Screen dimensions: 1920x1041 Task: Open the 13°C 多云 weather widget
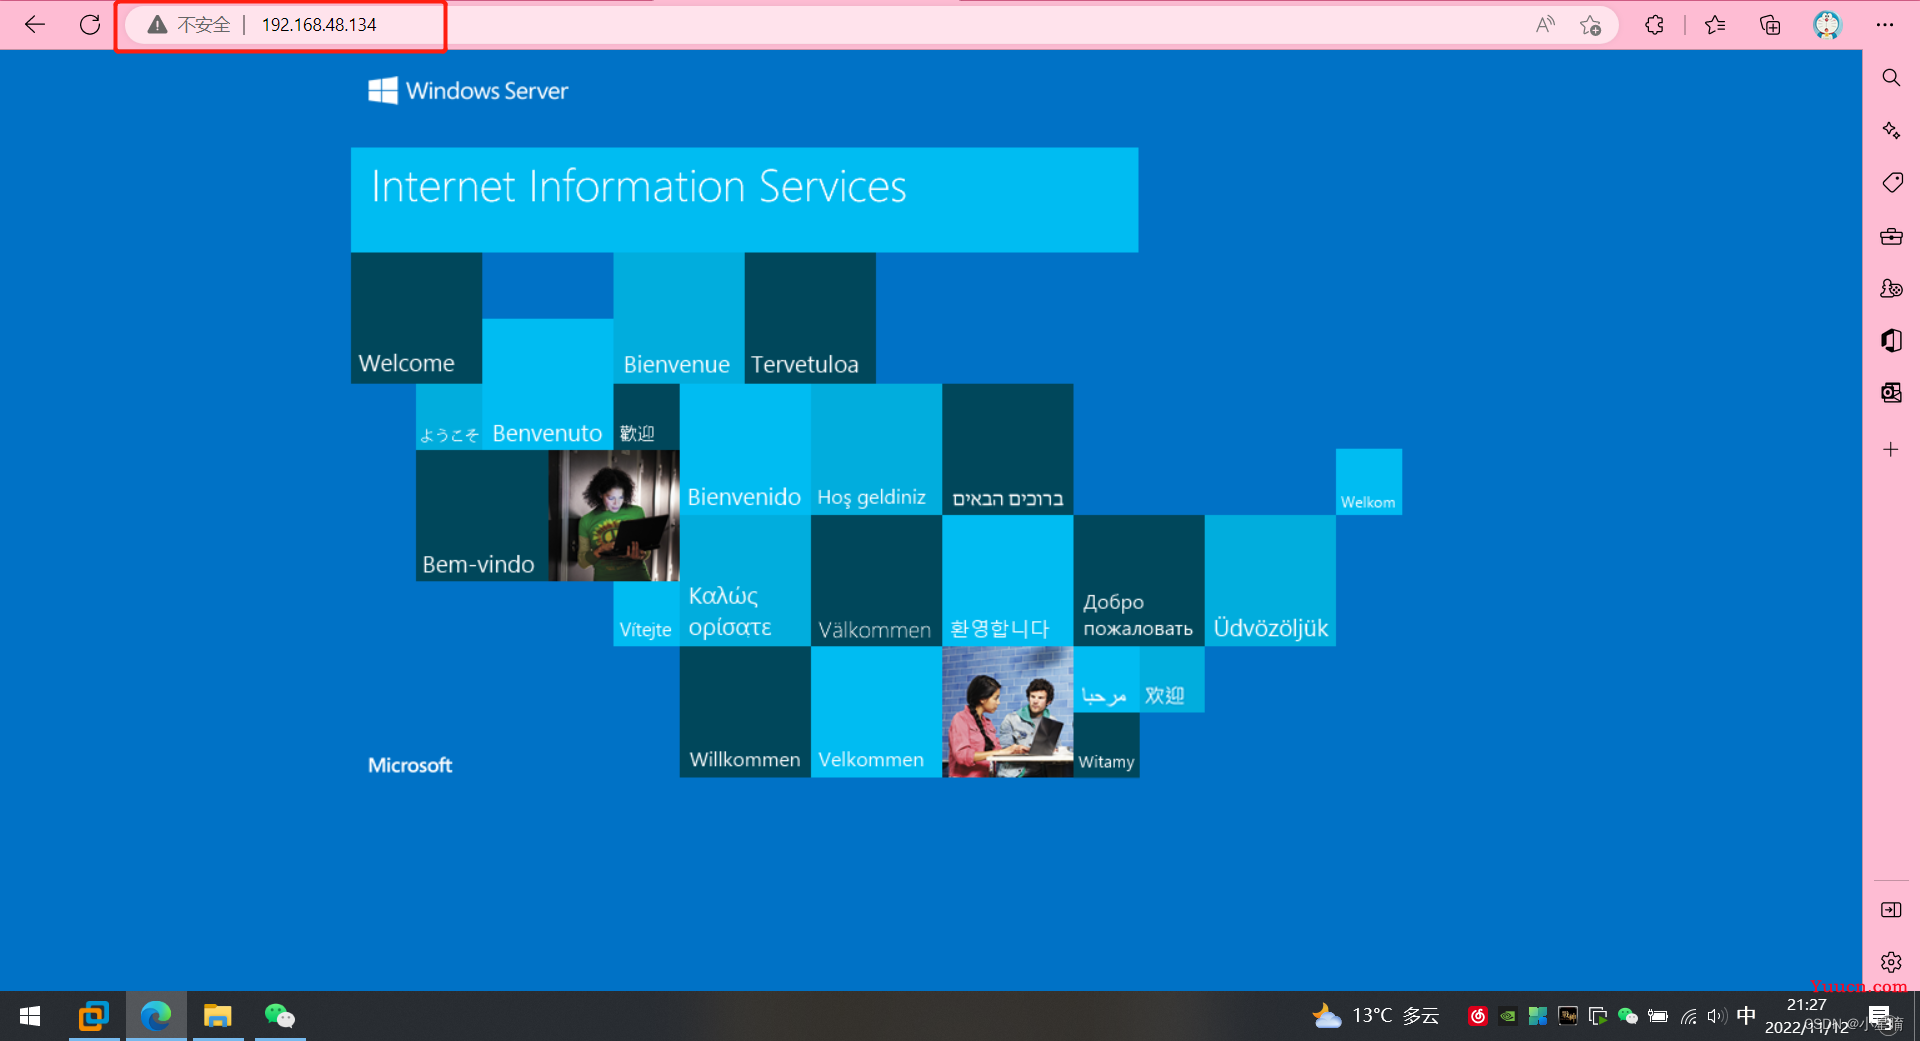[x=1376, y=1016]
